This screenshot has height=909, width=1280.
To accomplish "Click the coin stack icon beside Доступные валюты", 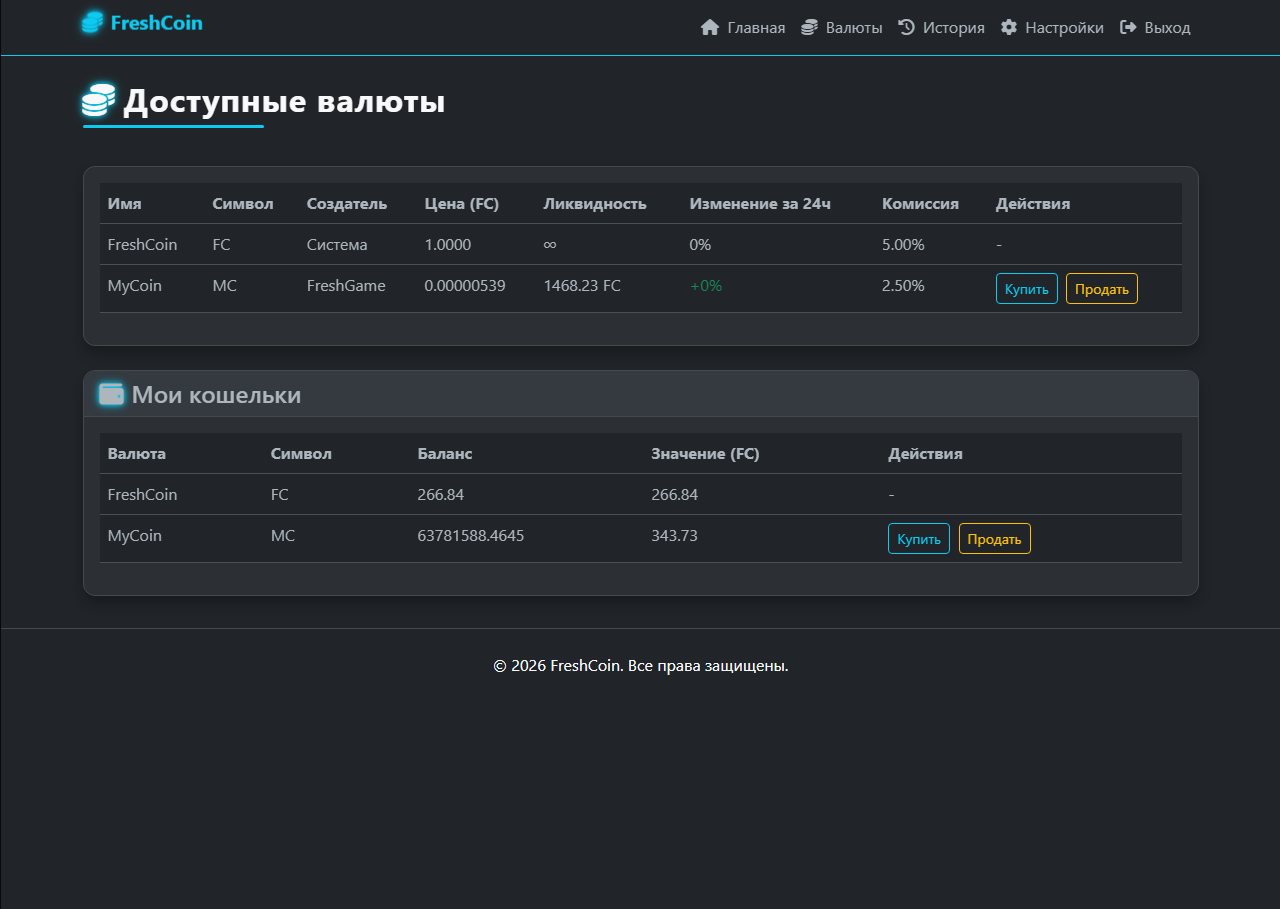I will click(x=98, y=102).
